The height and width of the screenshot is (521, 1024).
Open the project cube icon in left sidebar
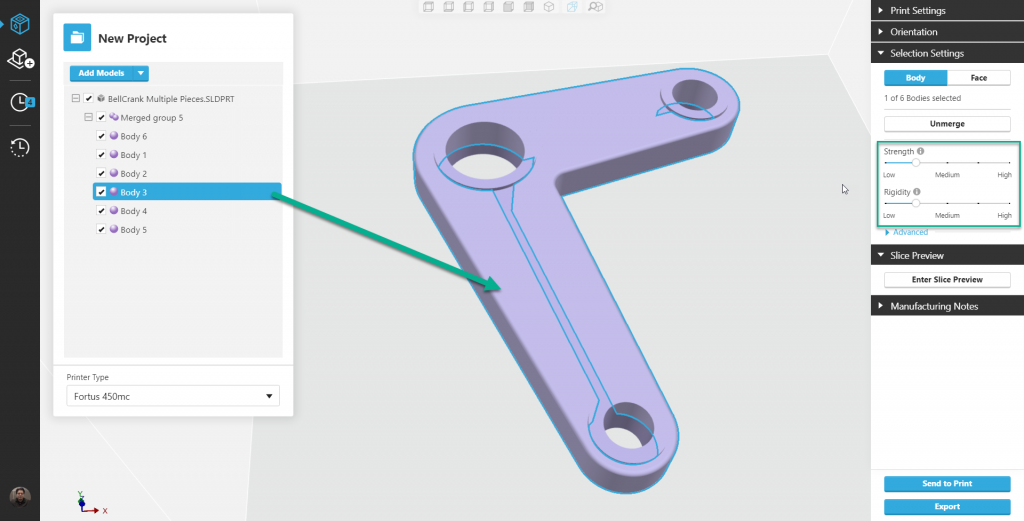pyautogui.click(x=20, y=25)
